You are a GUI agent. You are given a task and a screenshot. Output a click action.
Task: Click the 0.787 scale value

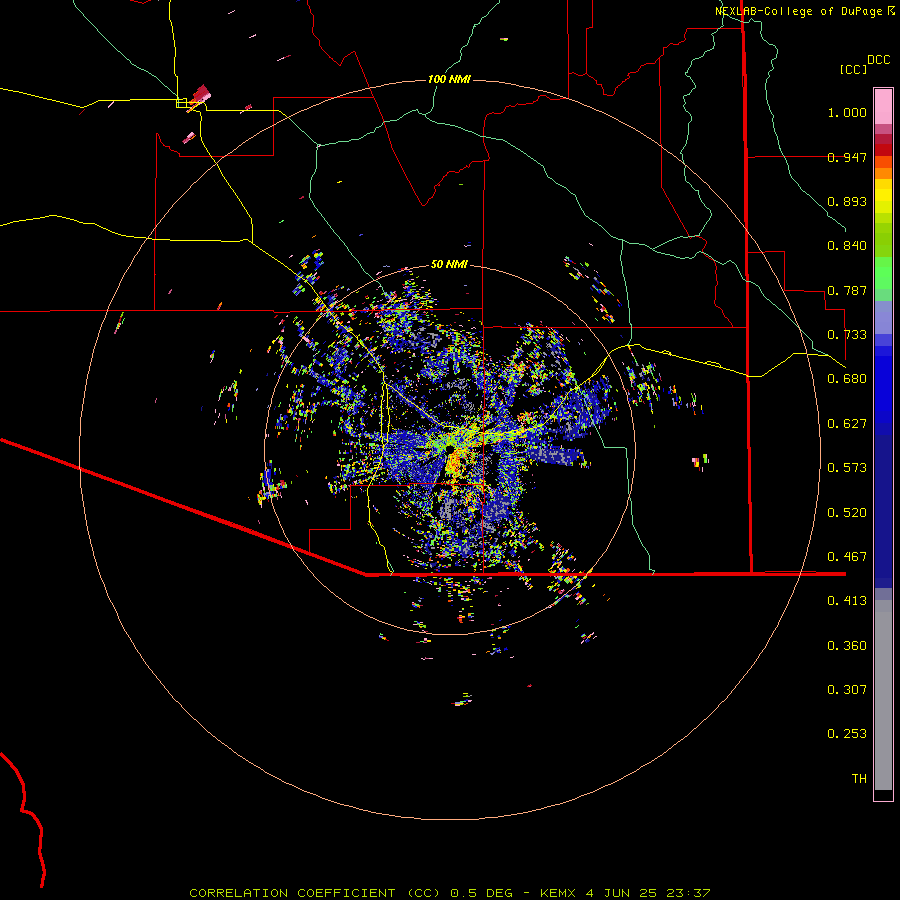847,290
